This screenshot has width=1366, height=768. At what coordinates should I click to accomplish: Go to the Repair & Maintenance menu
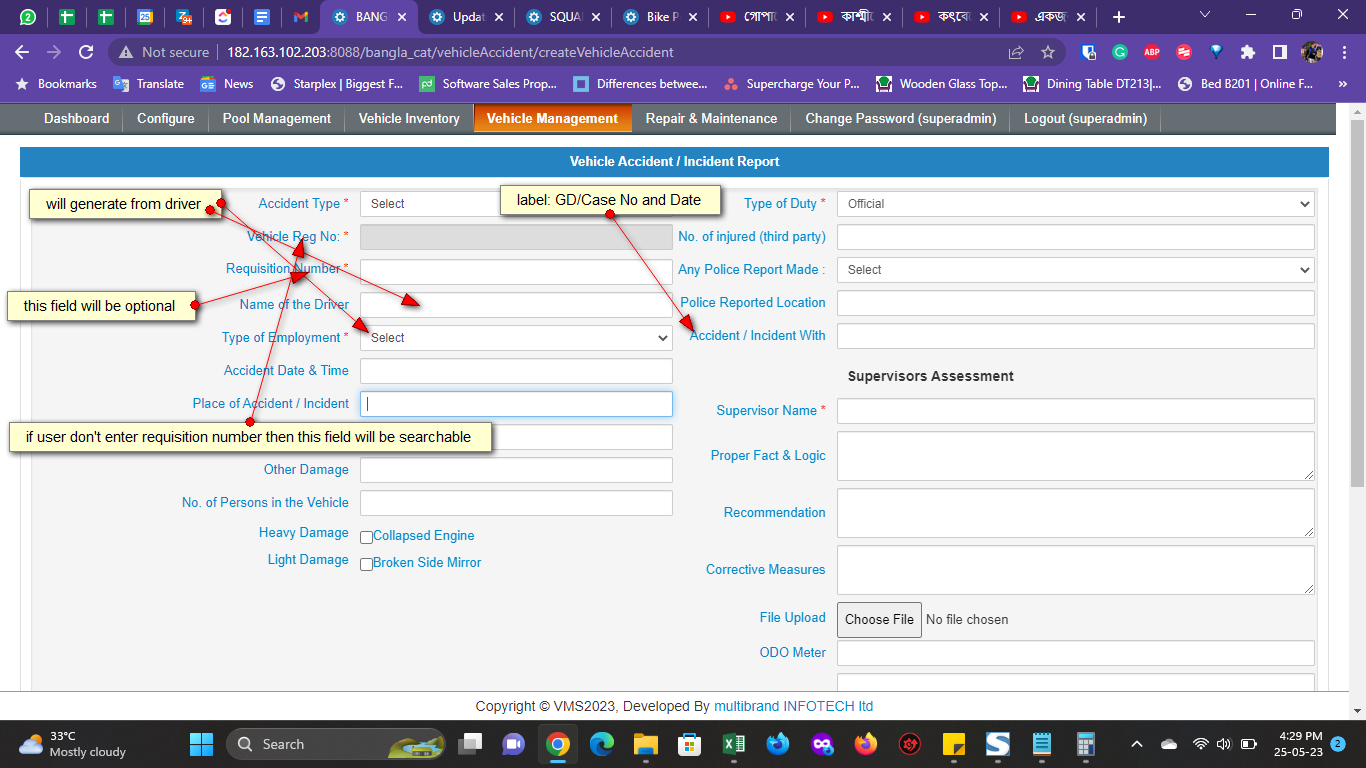711,118
